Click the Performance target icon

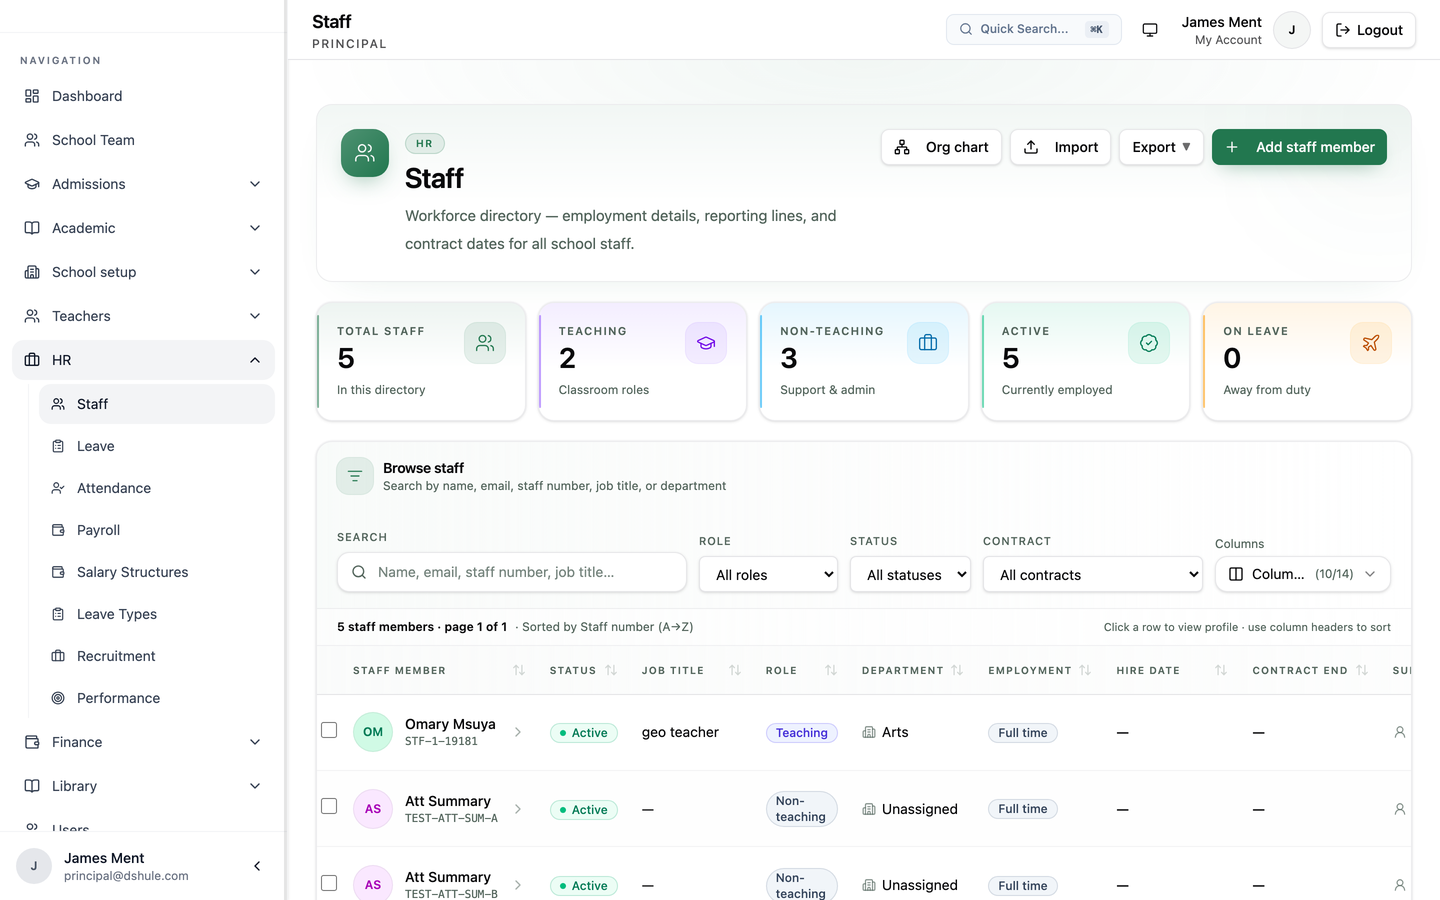click(58, 698)
